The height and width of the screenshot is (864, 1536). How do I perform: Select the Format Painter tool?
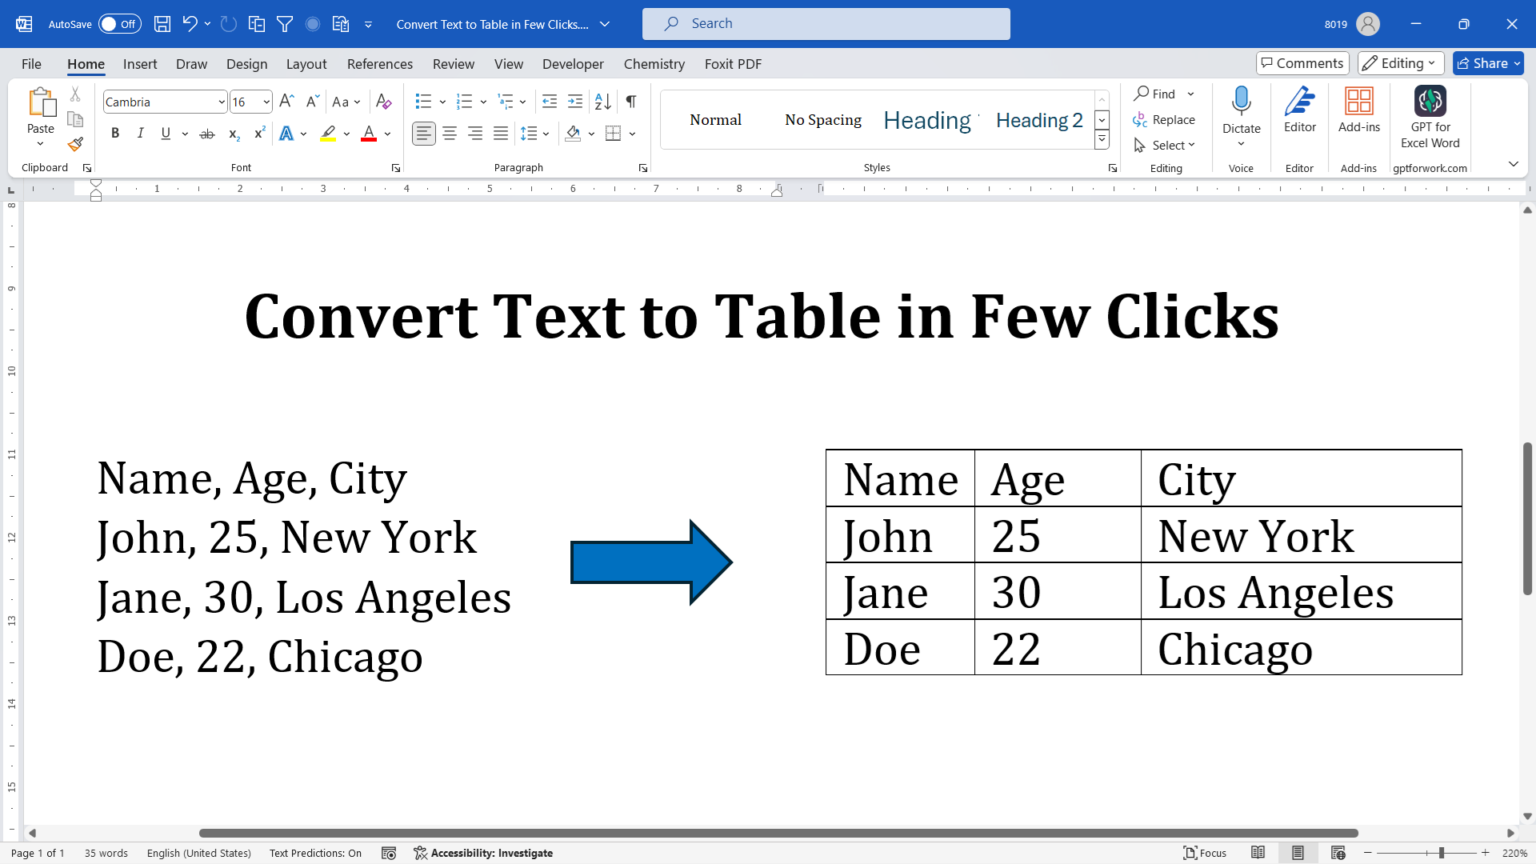click(x=75, y=144)
